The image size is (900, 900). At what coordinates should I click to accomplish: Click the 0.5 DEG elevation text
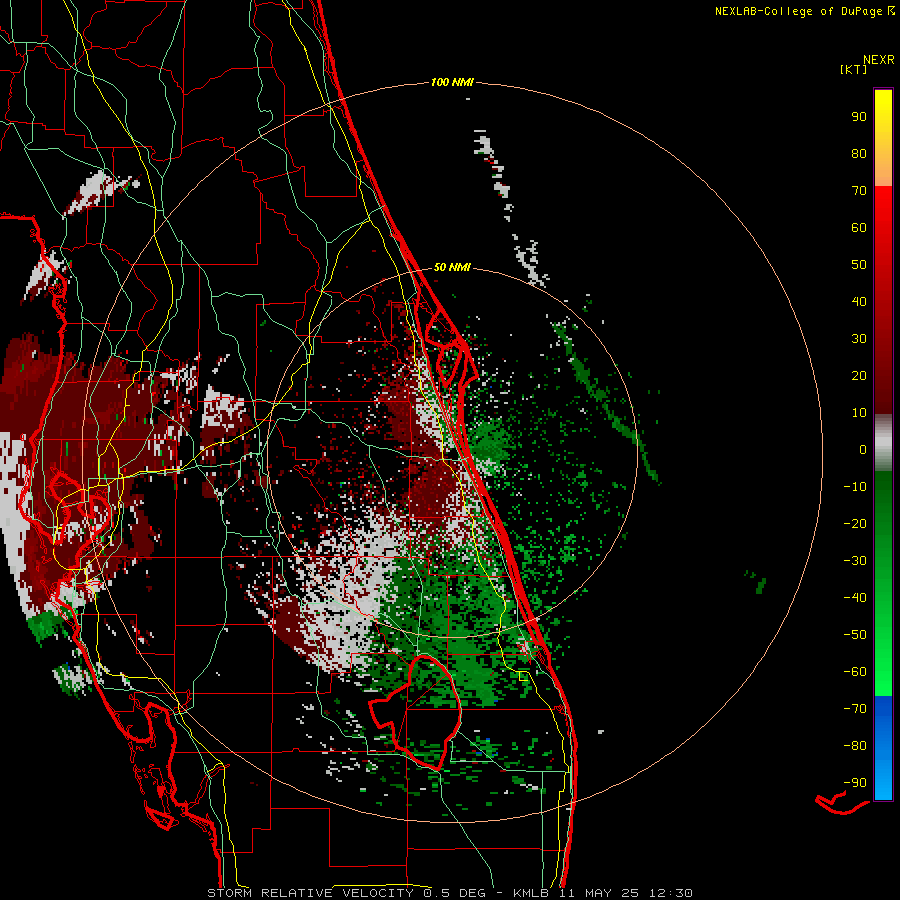(455, 893)
